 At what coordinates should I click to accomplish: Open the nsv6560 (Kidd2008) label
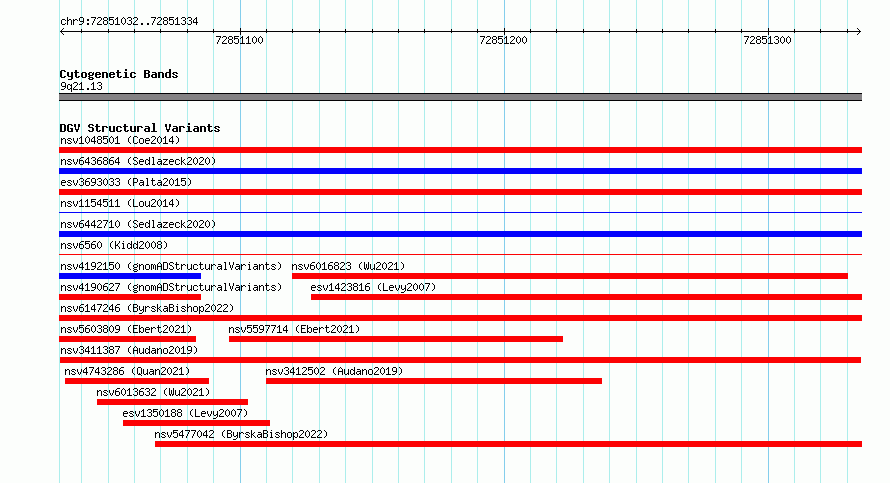[114, 245]
